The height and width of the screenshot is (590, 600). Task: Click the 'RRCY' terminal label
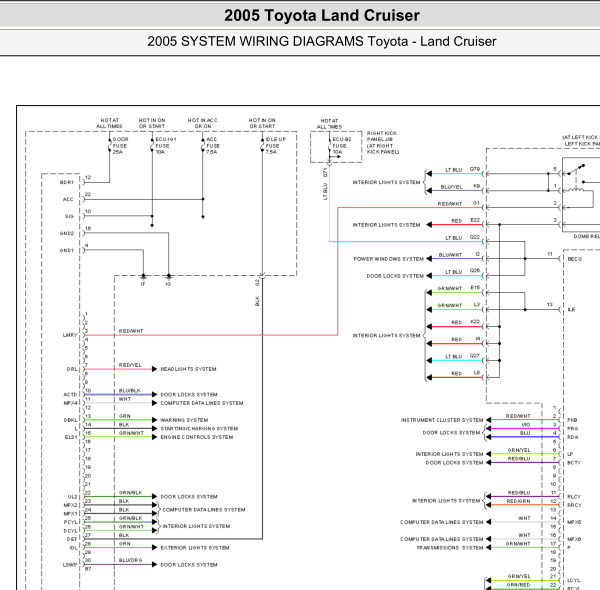574,505
